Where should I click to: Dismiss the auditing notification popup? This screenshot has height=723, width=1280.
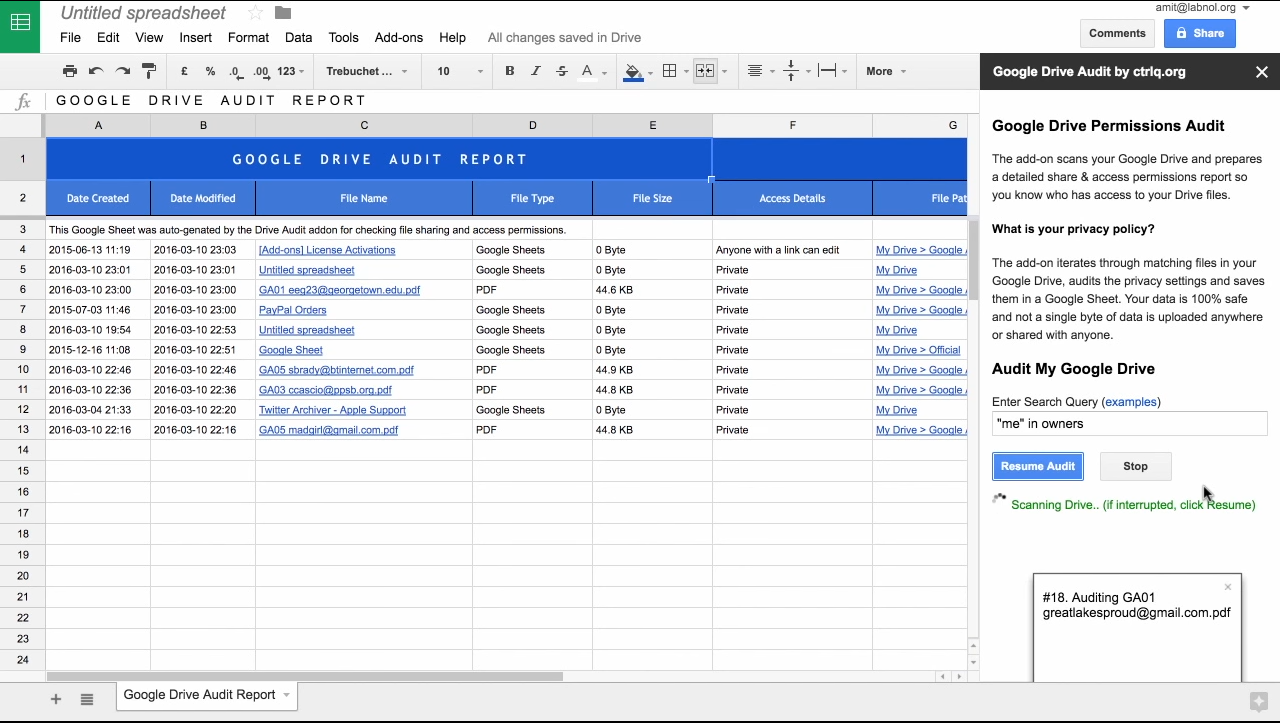pyautogui.click(x=1228, y=587)
